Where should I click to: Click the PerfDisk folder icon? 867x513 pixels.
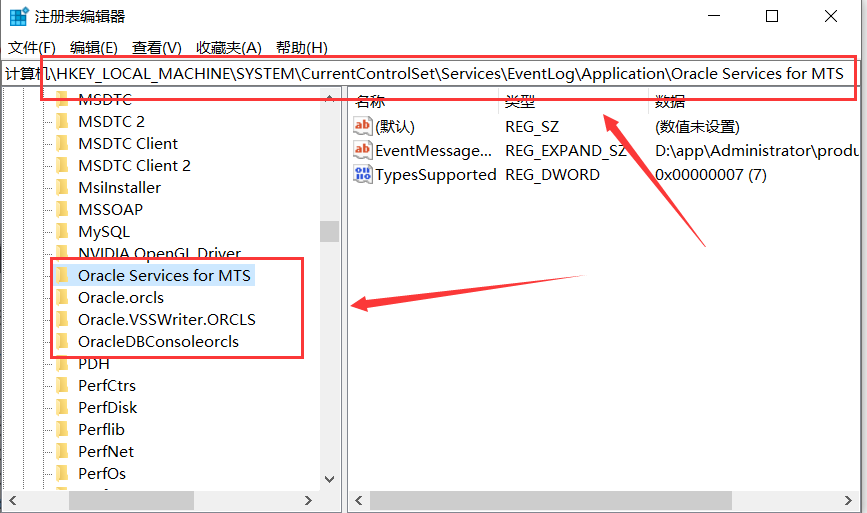(62, 407)
